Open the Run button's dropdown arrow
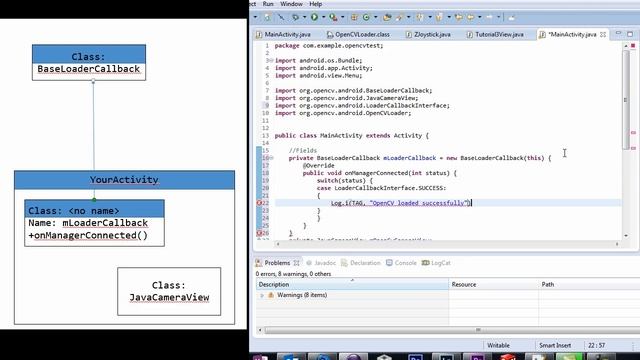 coord(323,17)
